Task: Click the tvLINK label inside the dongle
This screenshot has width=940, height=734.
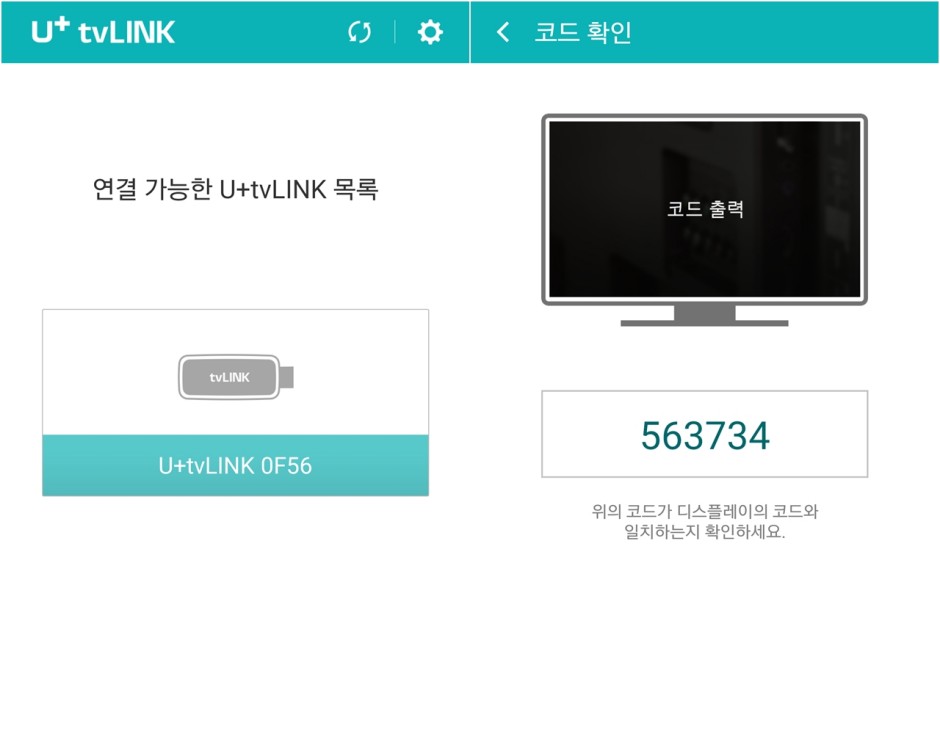Action: point(230,377)
